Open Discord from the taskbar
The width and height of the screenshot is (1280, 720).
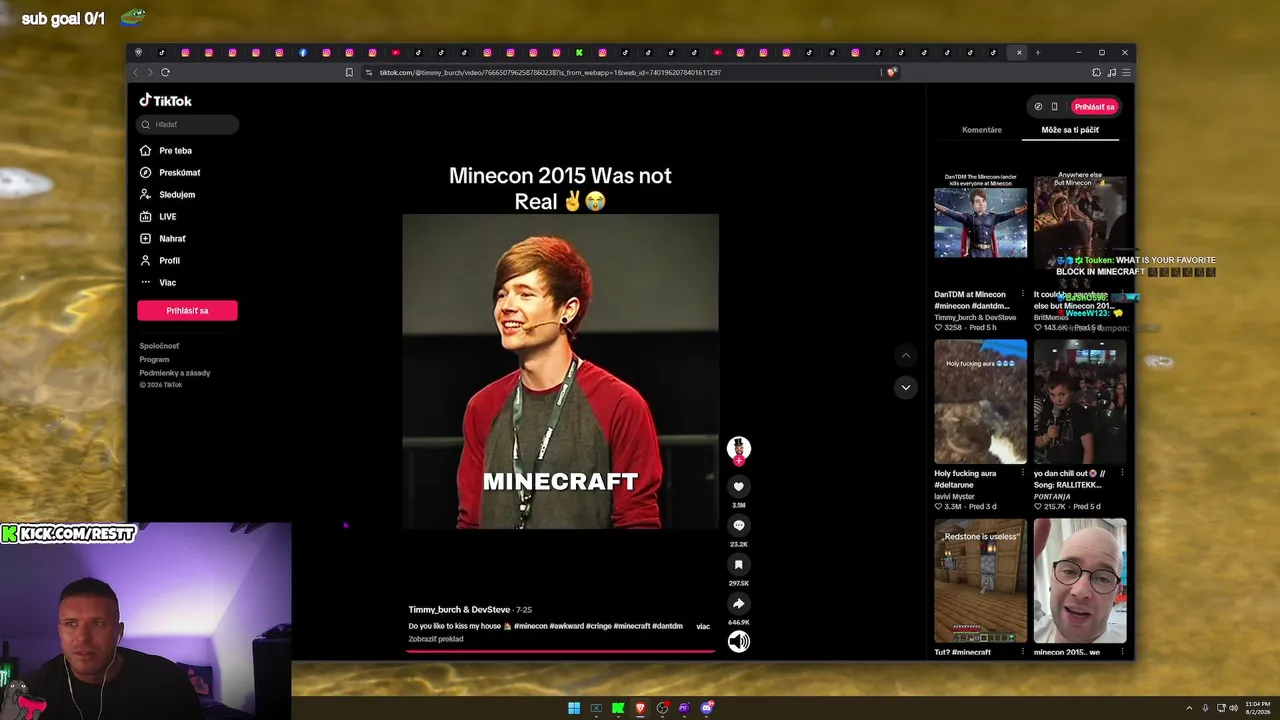(x=707, y=708)
